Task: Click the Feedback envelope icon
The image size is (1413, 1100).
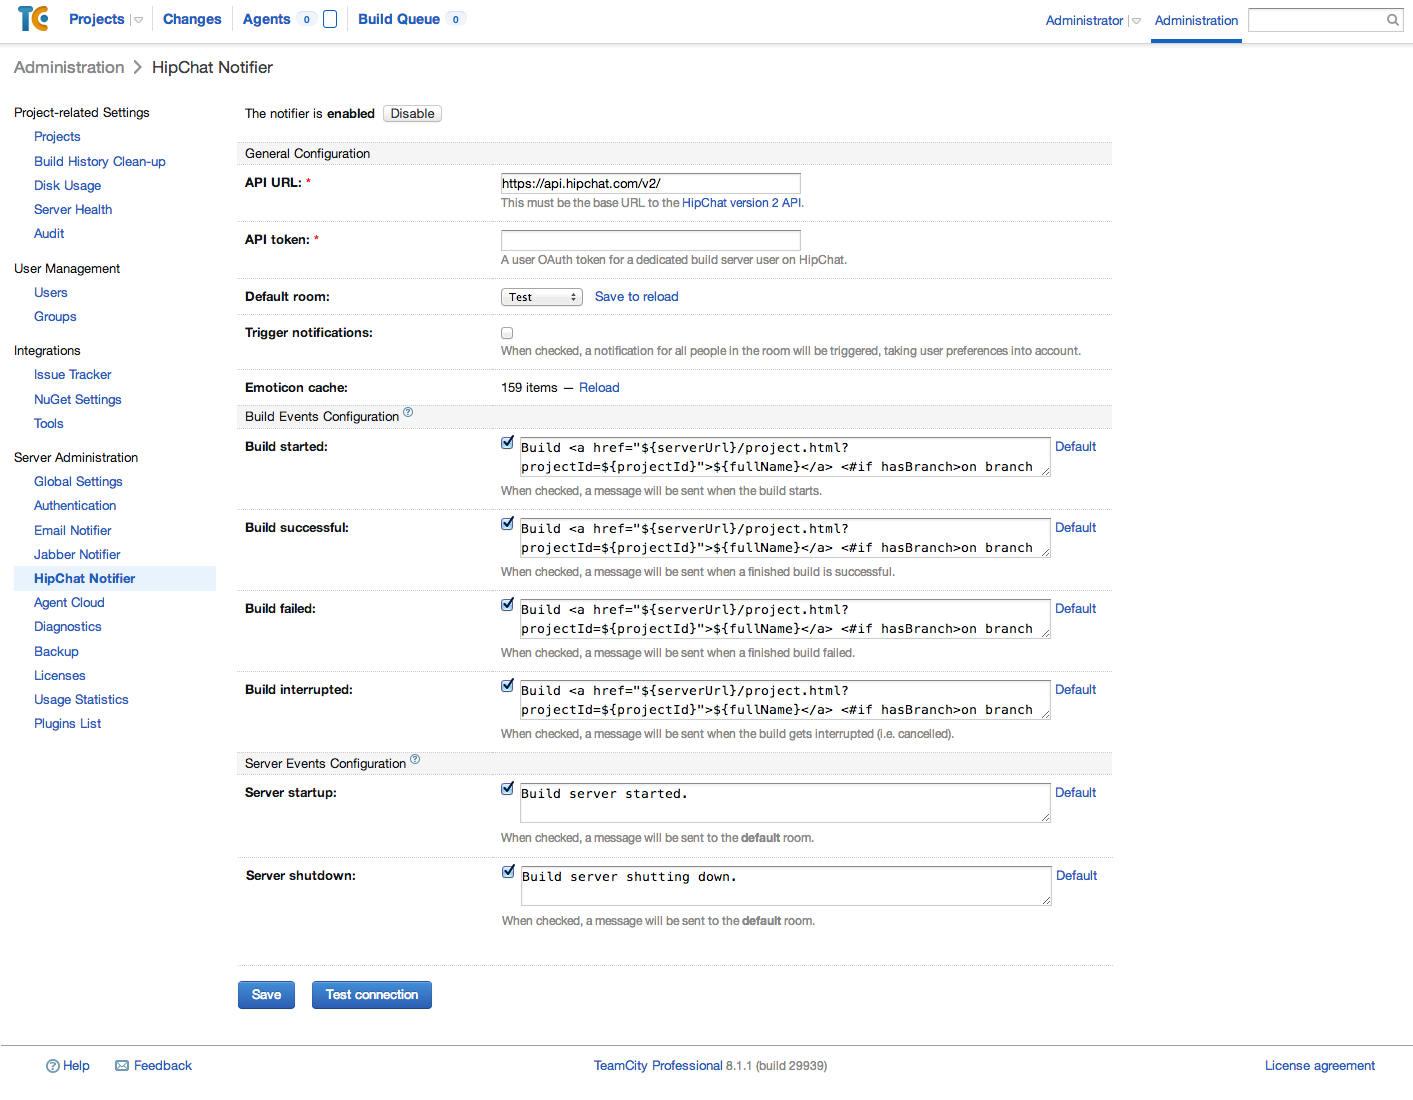Action: coord(122,1066)
